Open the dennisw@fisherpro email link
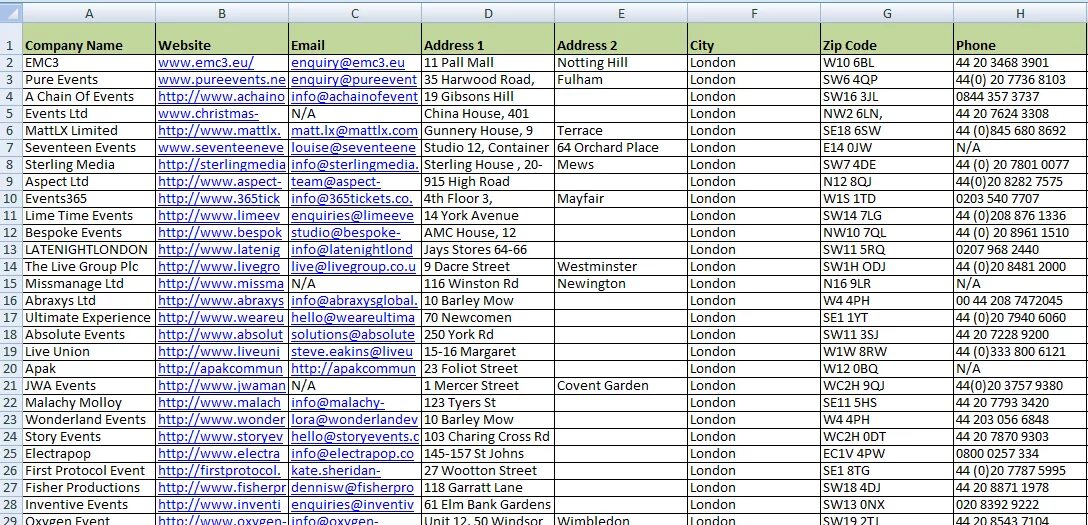This screenshot has height=525, width=1088. (x=352, y=488)
